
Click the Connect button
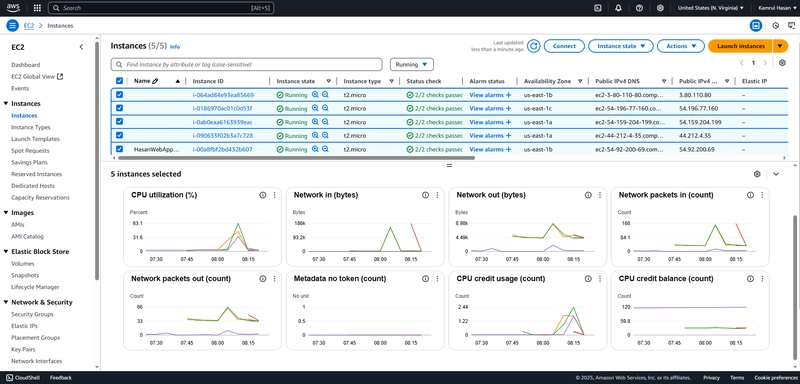pyautogui.click(x=564, y=46)
